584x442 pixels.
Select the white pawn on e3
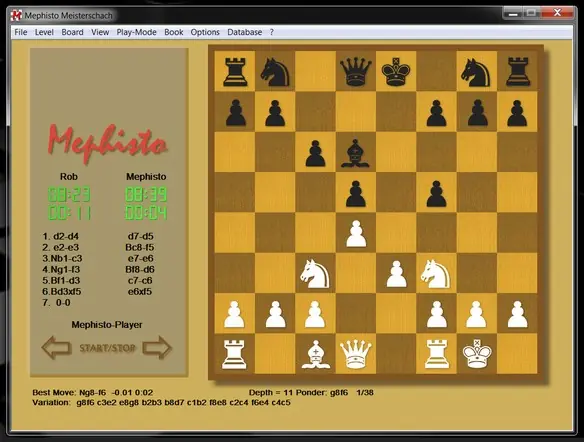coord(396,274)
